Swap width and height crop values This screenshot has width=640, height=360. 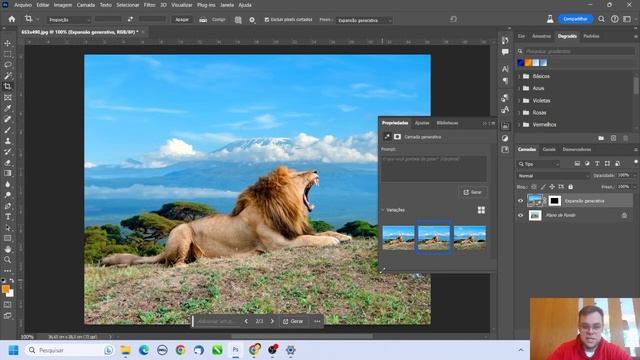[130, 19]
